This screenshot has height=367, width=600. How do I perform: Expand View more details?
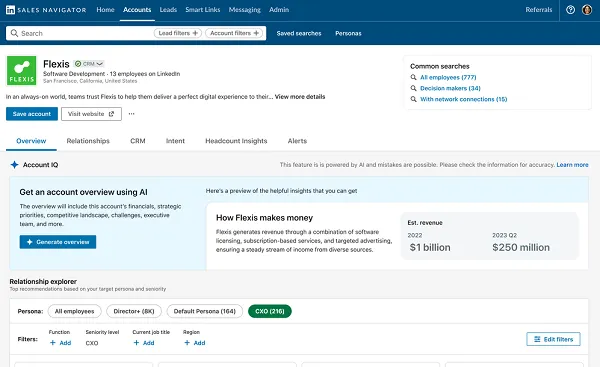click(300, 97)
